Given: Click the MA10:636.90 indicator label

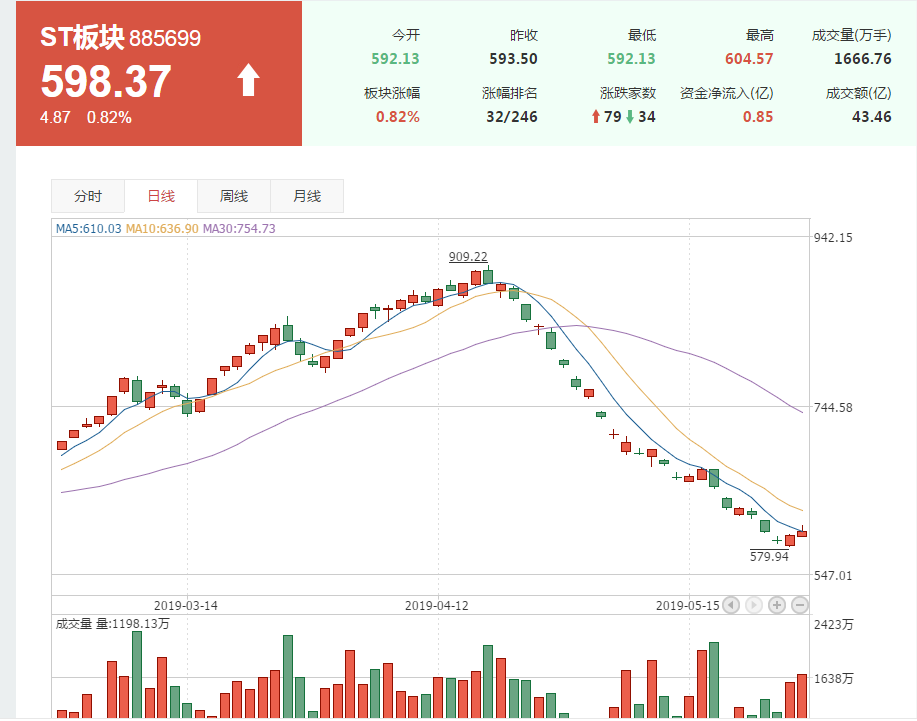Looking at the screenshot, I should (x=162, y=229).
